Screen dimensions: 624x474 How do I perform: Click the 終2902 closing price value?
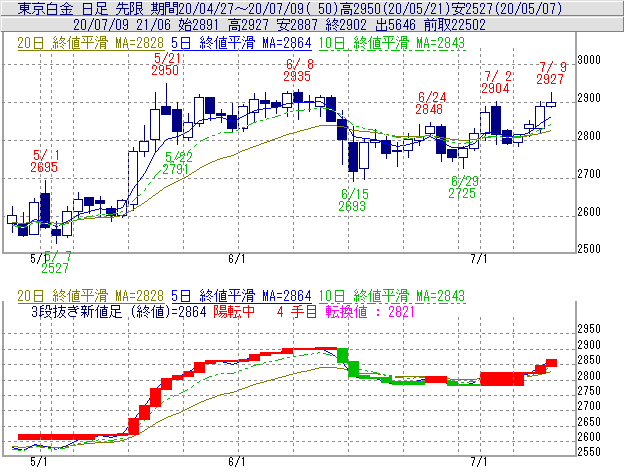[x=346, y=25]
